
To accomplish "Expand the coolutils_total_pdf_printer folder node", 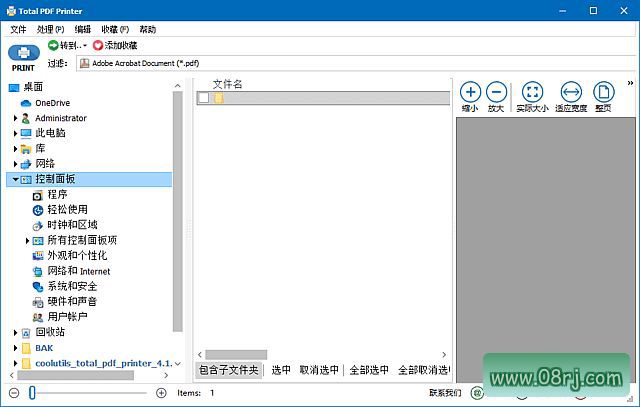I will coord(15,363).
